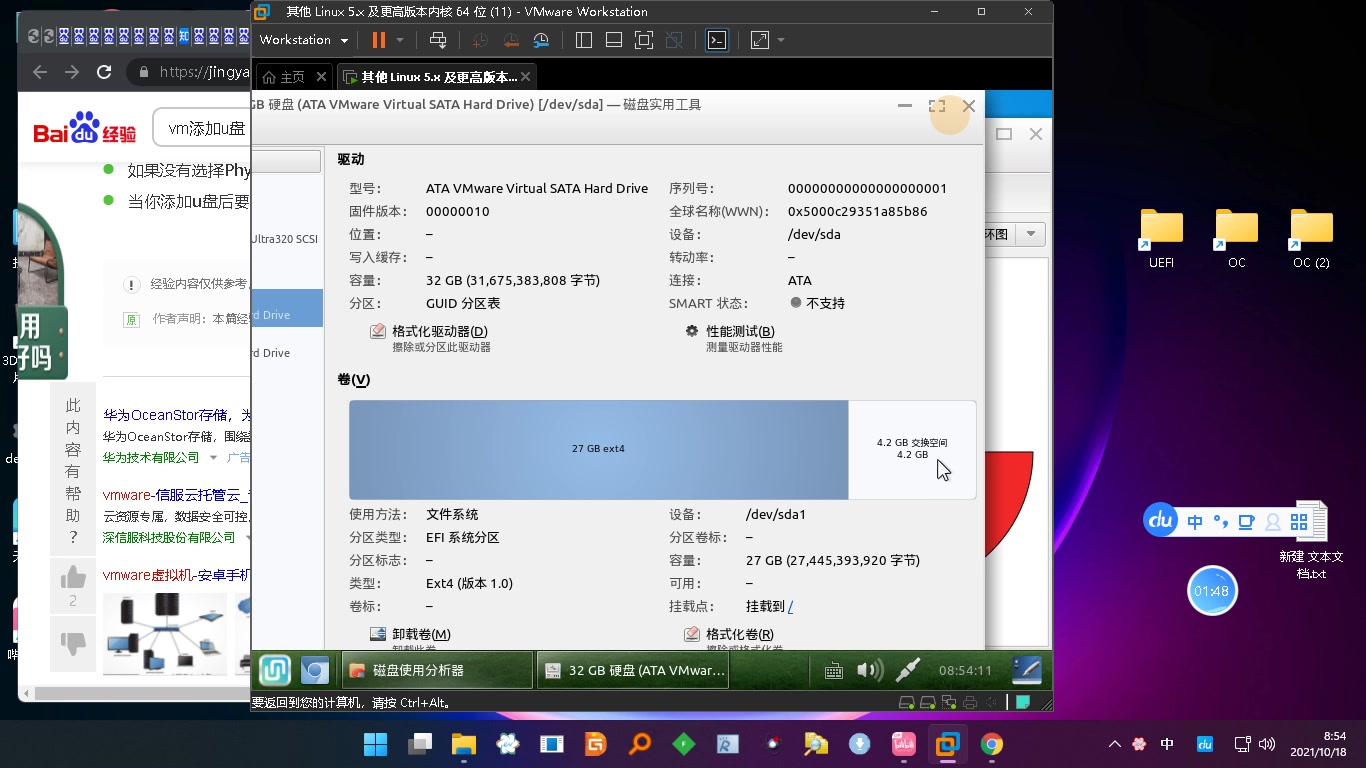Revert the VM to its previous snapshot
Image resolution: width=1366 pixels, height=768 pixels.
pyautogui.click(x=511, y=40)
